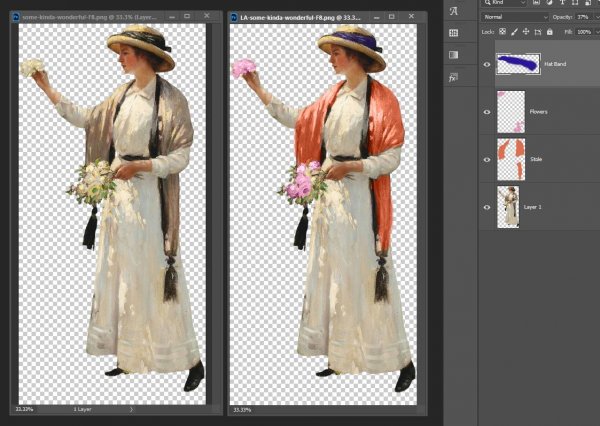Click the '1 Layer' status bar text
The width and height of the screenshot is (600, 426).
coord(83,410)
